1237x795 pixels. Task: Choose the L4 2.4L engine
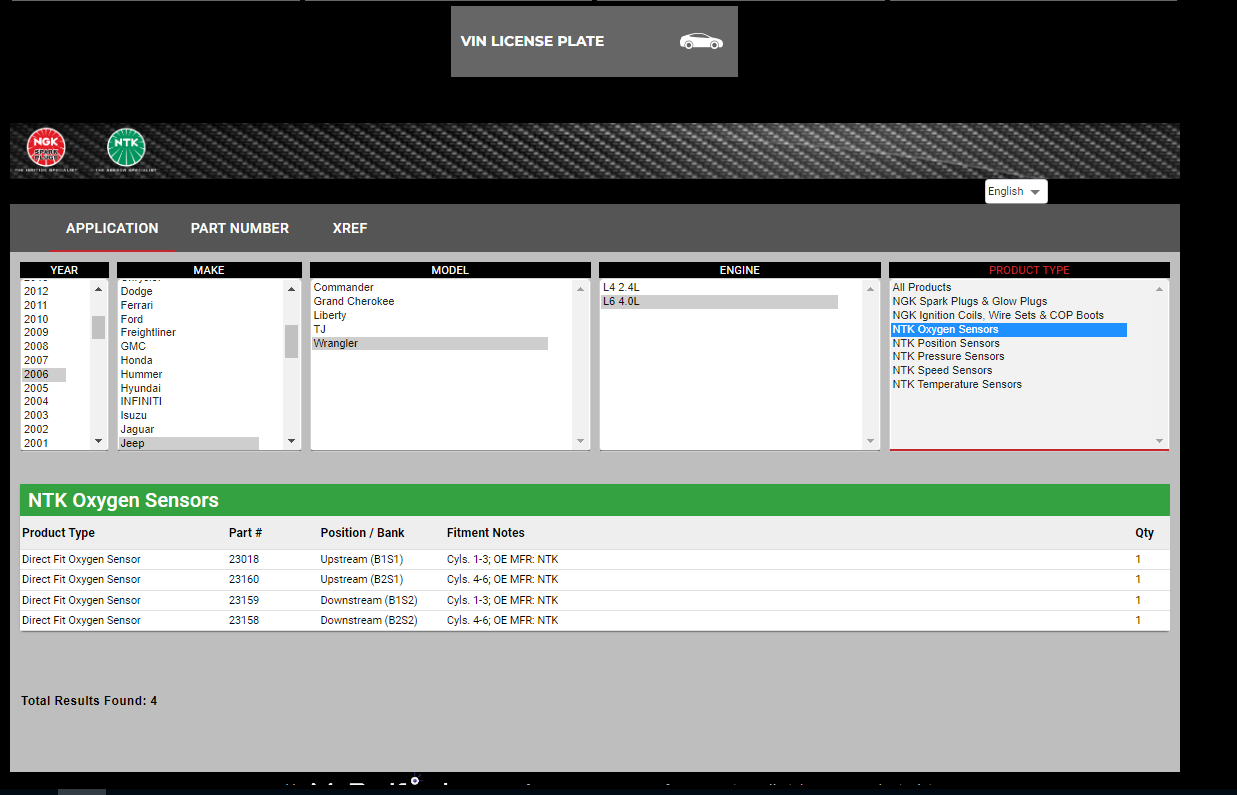tap(621, 287)
